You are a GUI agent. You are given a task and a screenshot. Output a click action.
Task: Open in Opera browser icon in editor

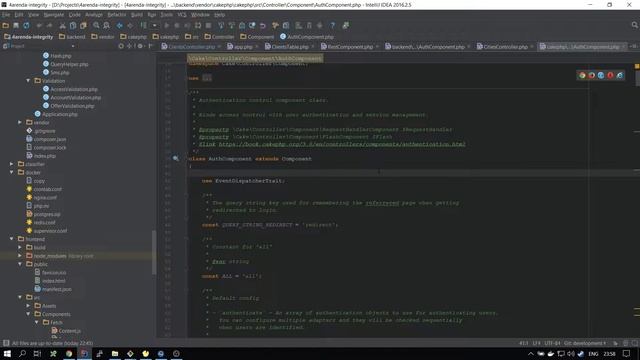click(610, 75)
